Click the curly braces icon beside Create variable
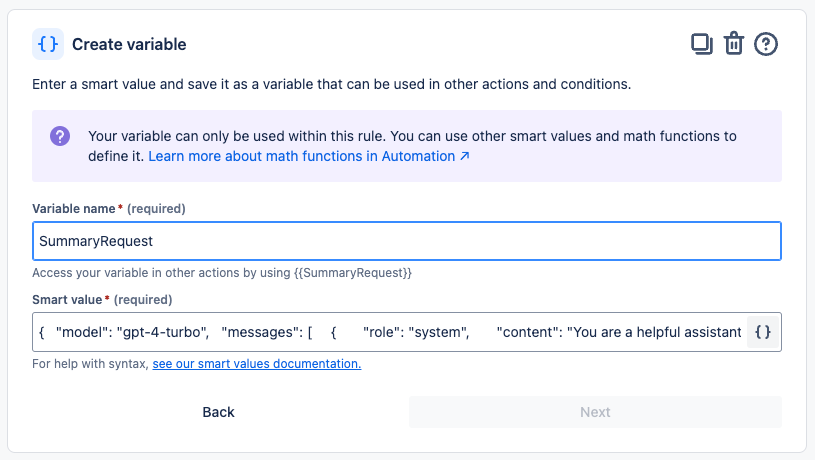 (48, 44)
